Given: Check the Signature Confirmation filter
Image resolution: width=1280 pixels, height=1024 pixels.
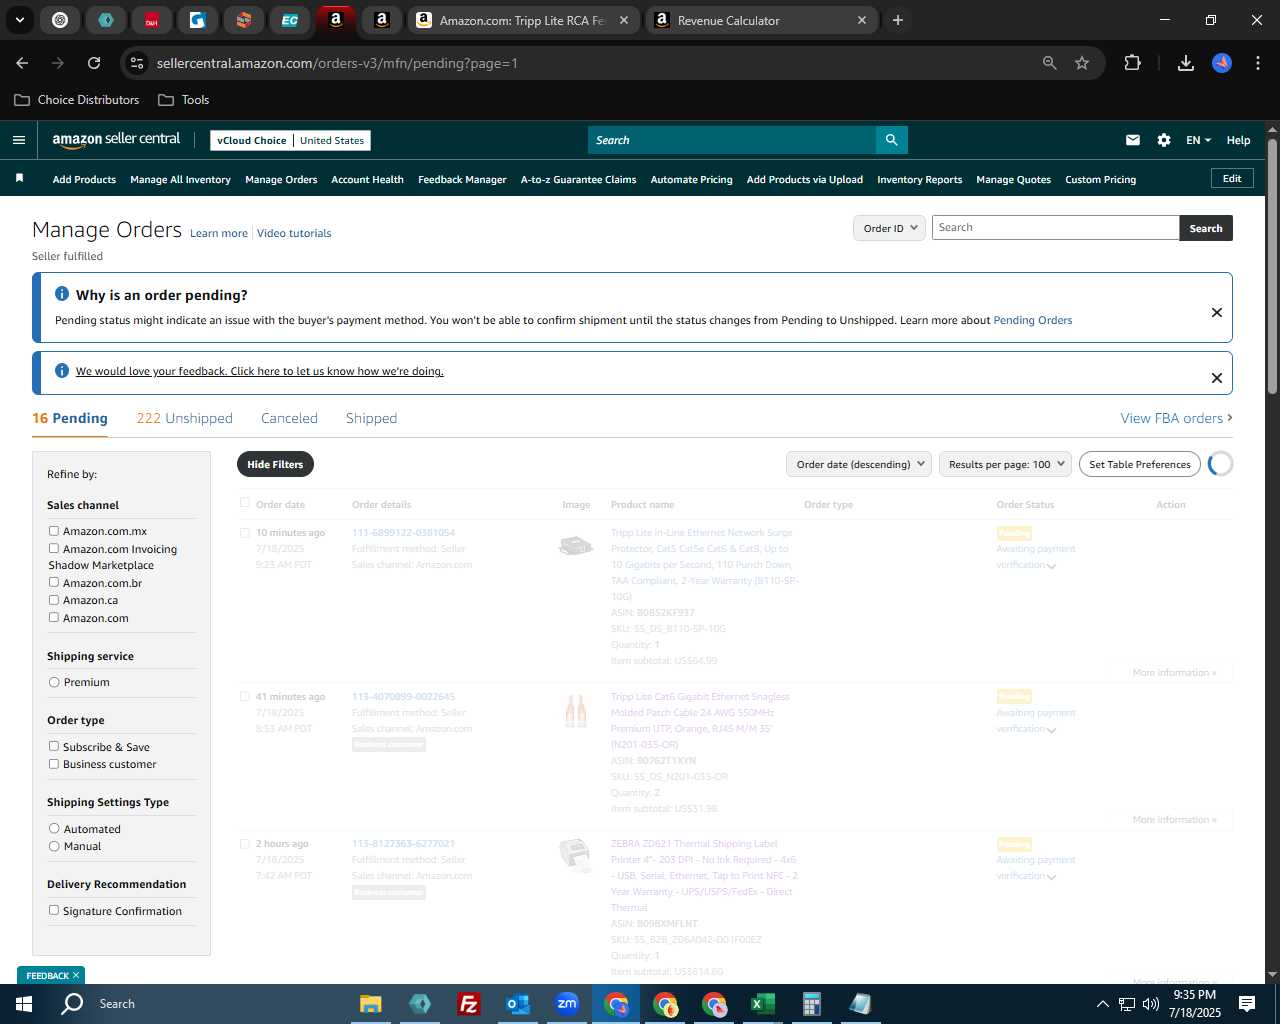Looking at the screenshot, I should (x=54, y=910).
